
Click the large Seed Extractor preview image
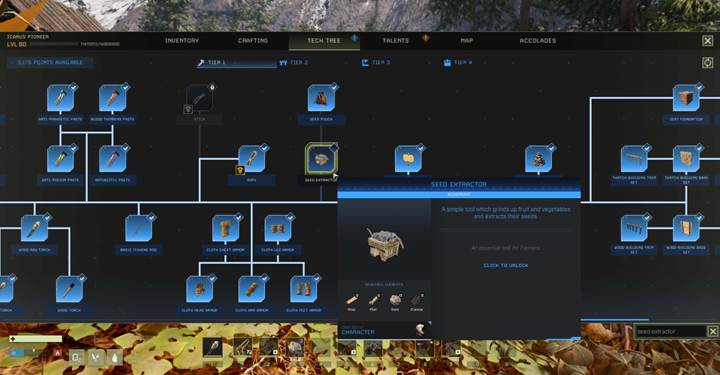pos(385,243)
